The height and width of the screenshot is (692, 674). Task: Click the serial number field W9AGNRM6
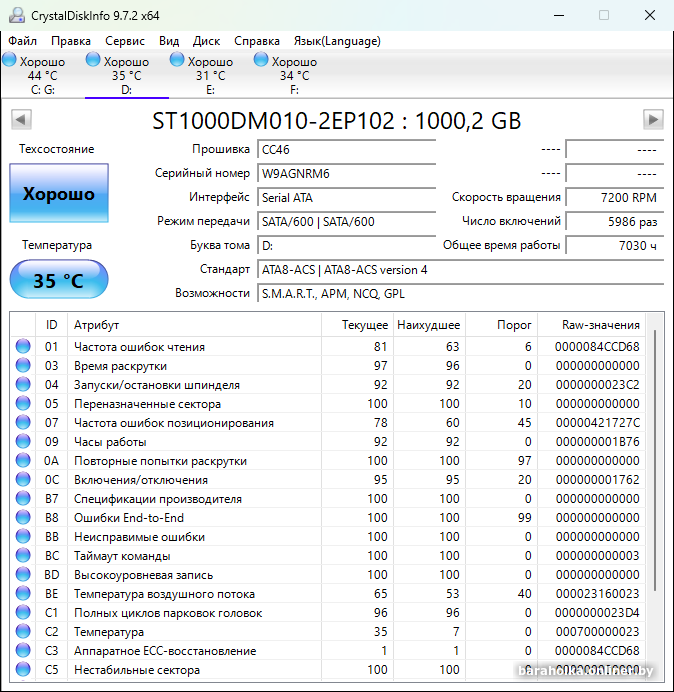(x=346, y=173)
